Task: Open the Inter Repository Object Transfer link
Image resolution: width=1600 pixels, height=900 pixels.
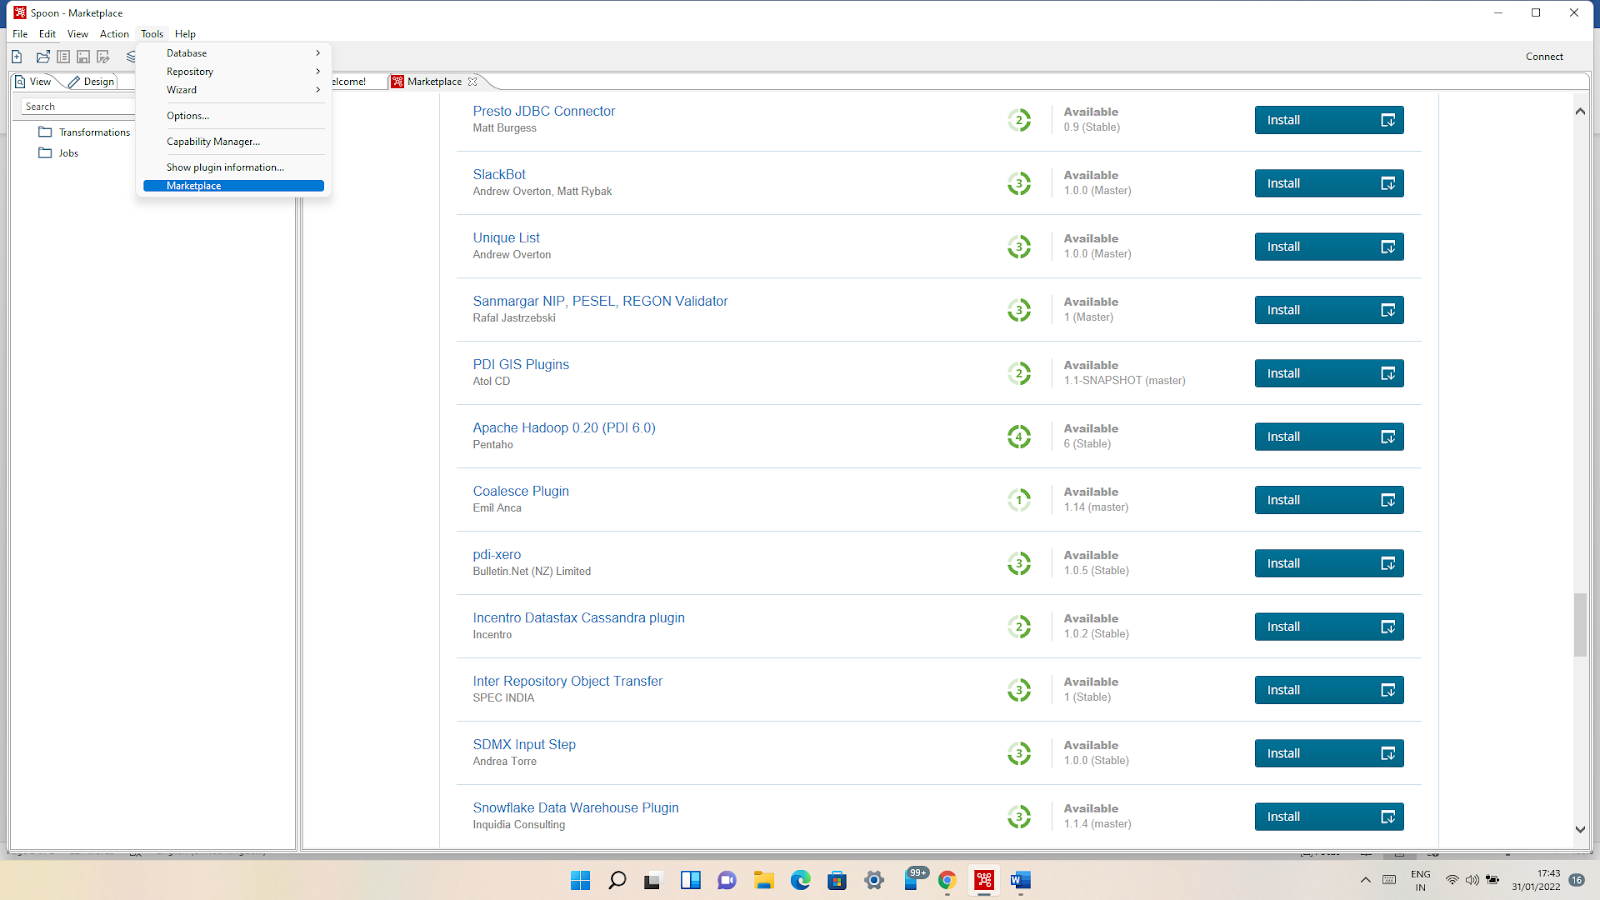Action: coord(568,681)
